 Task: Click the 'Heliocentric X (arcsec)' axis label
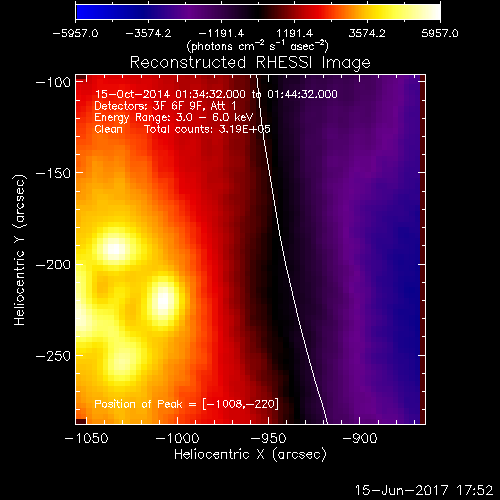(x=250, y=455)
